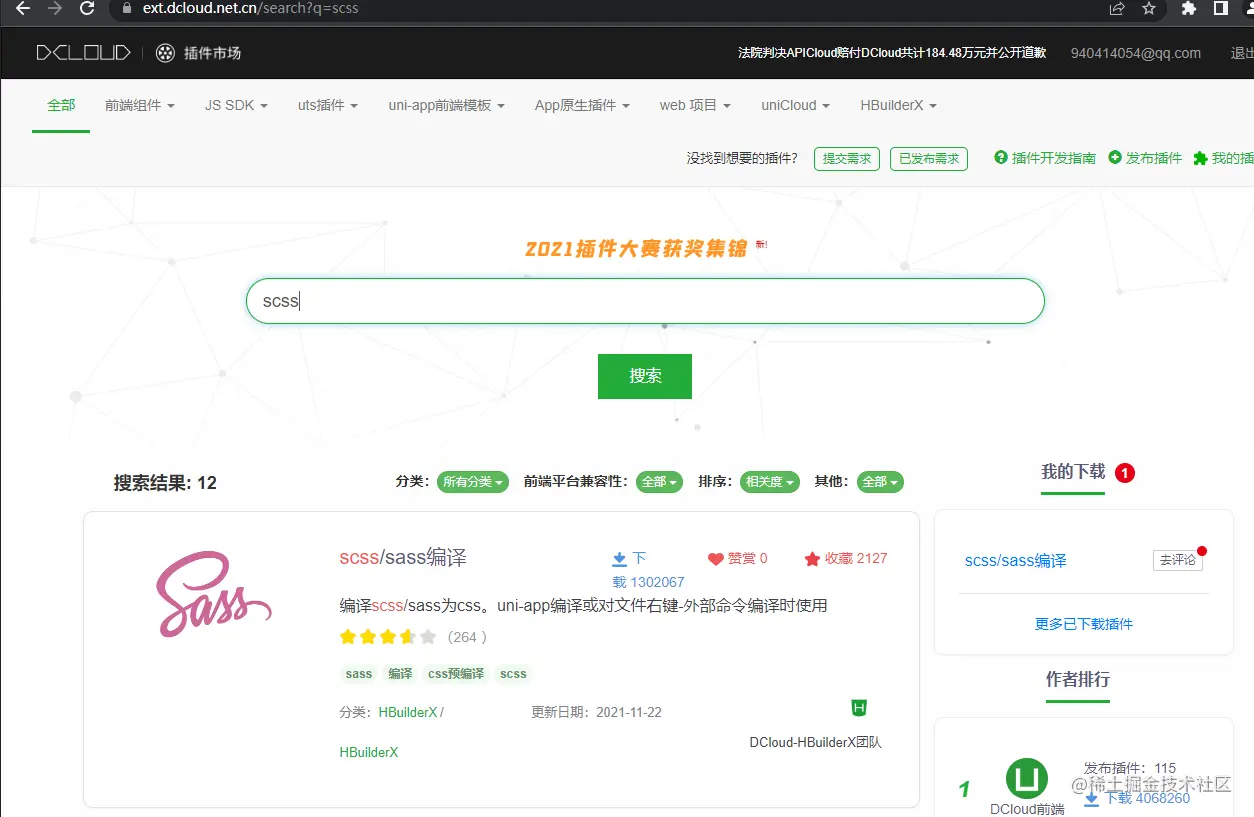Click the green HBuilderX team badge icon
Viewport: 1254px width, 817px height.
(859, 708)
